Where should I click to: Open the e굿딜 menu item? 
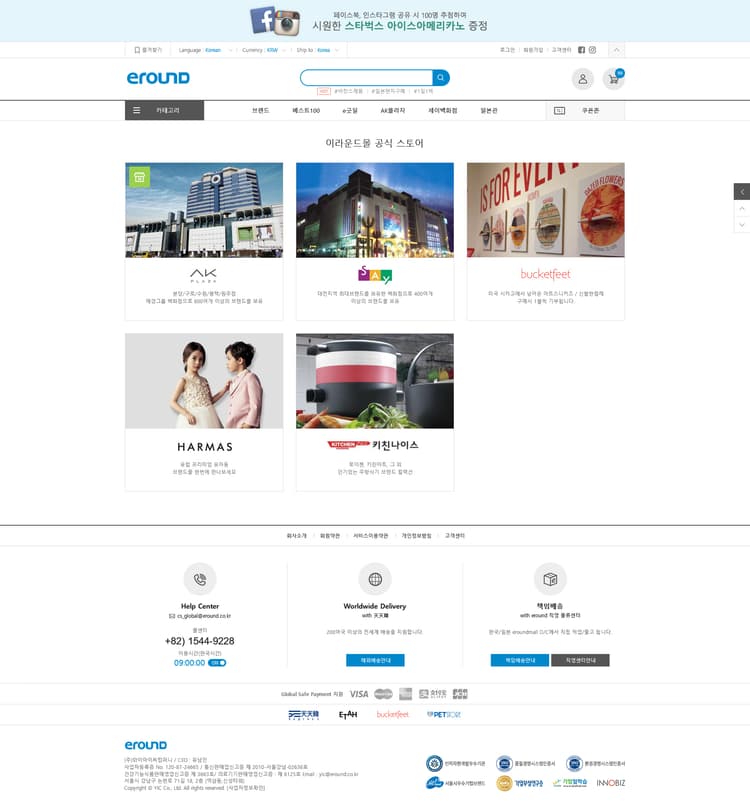point(350,110)
